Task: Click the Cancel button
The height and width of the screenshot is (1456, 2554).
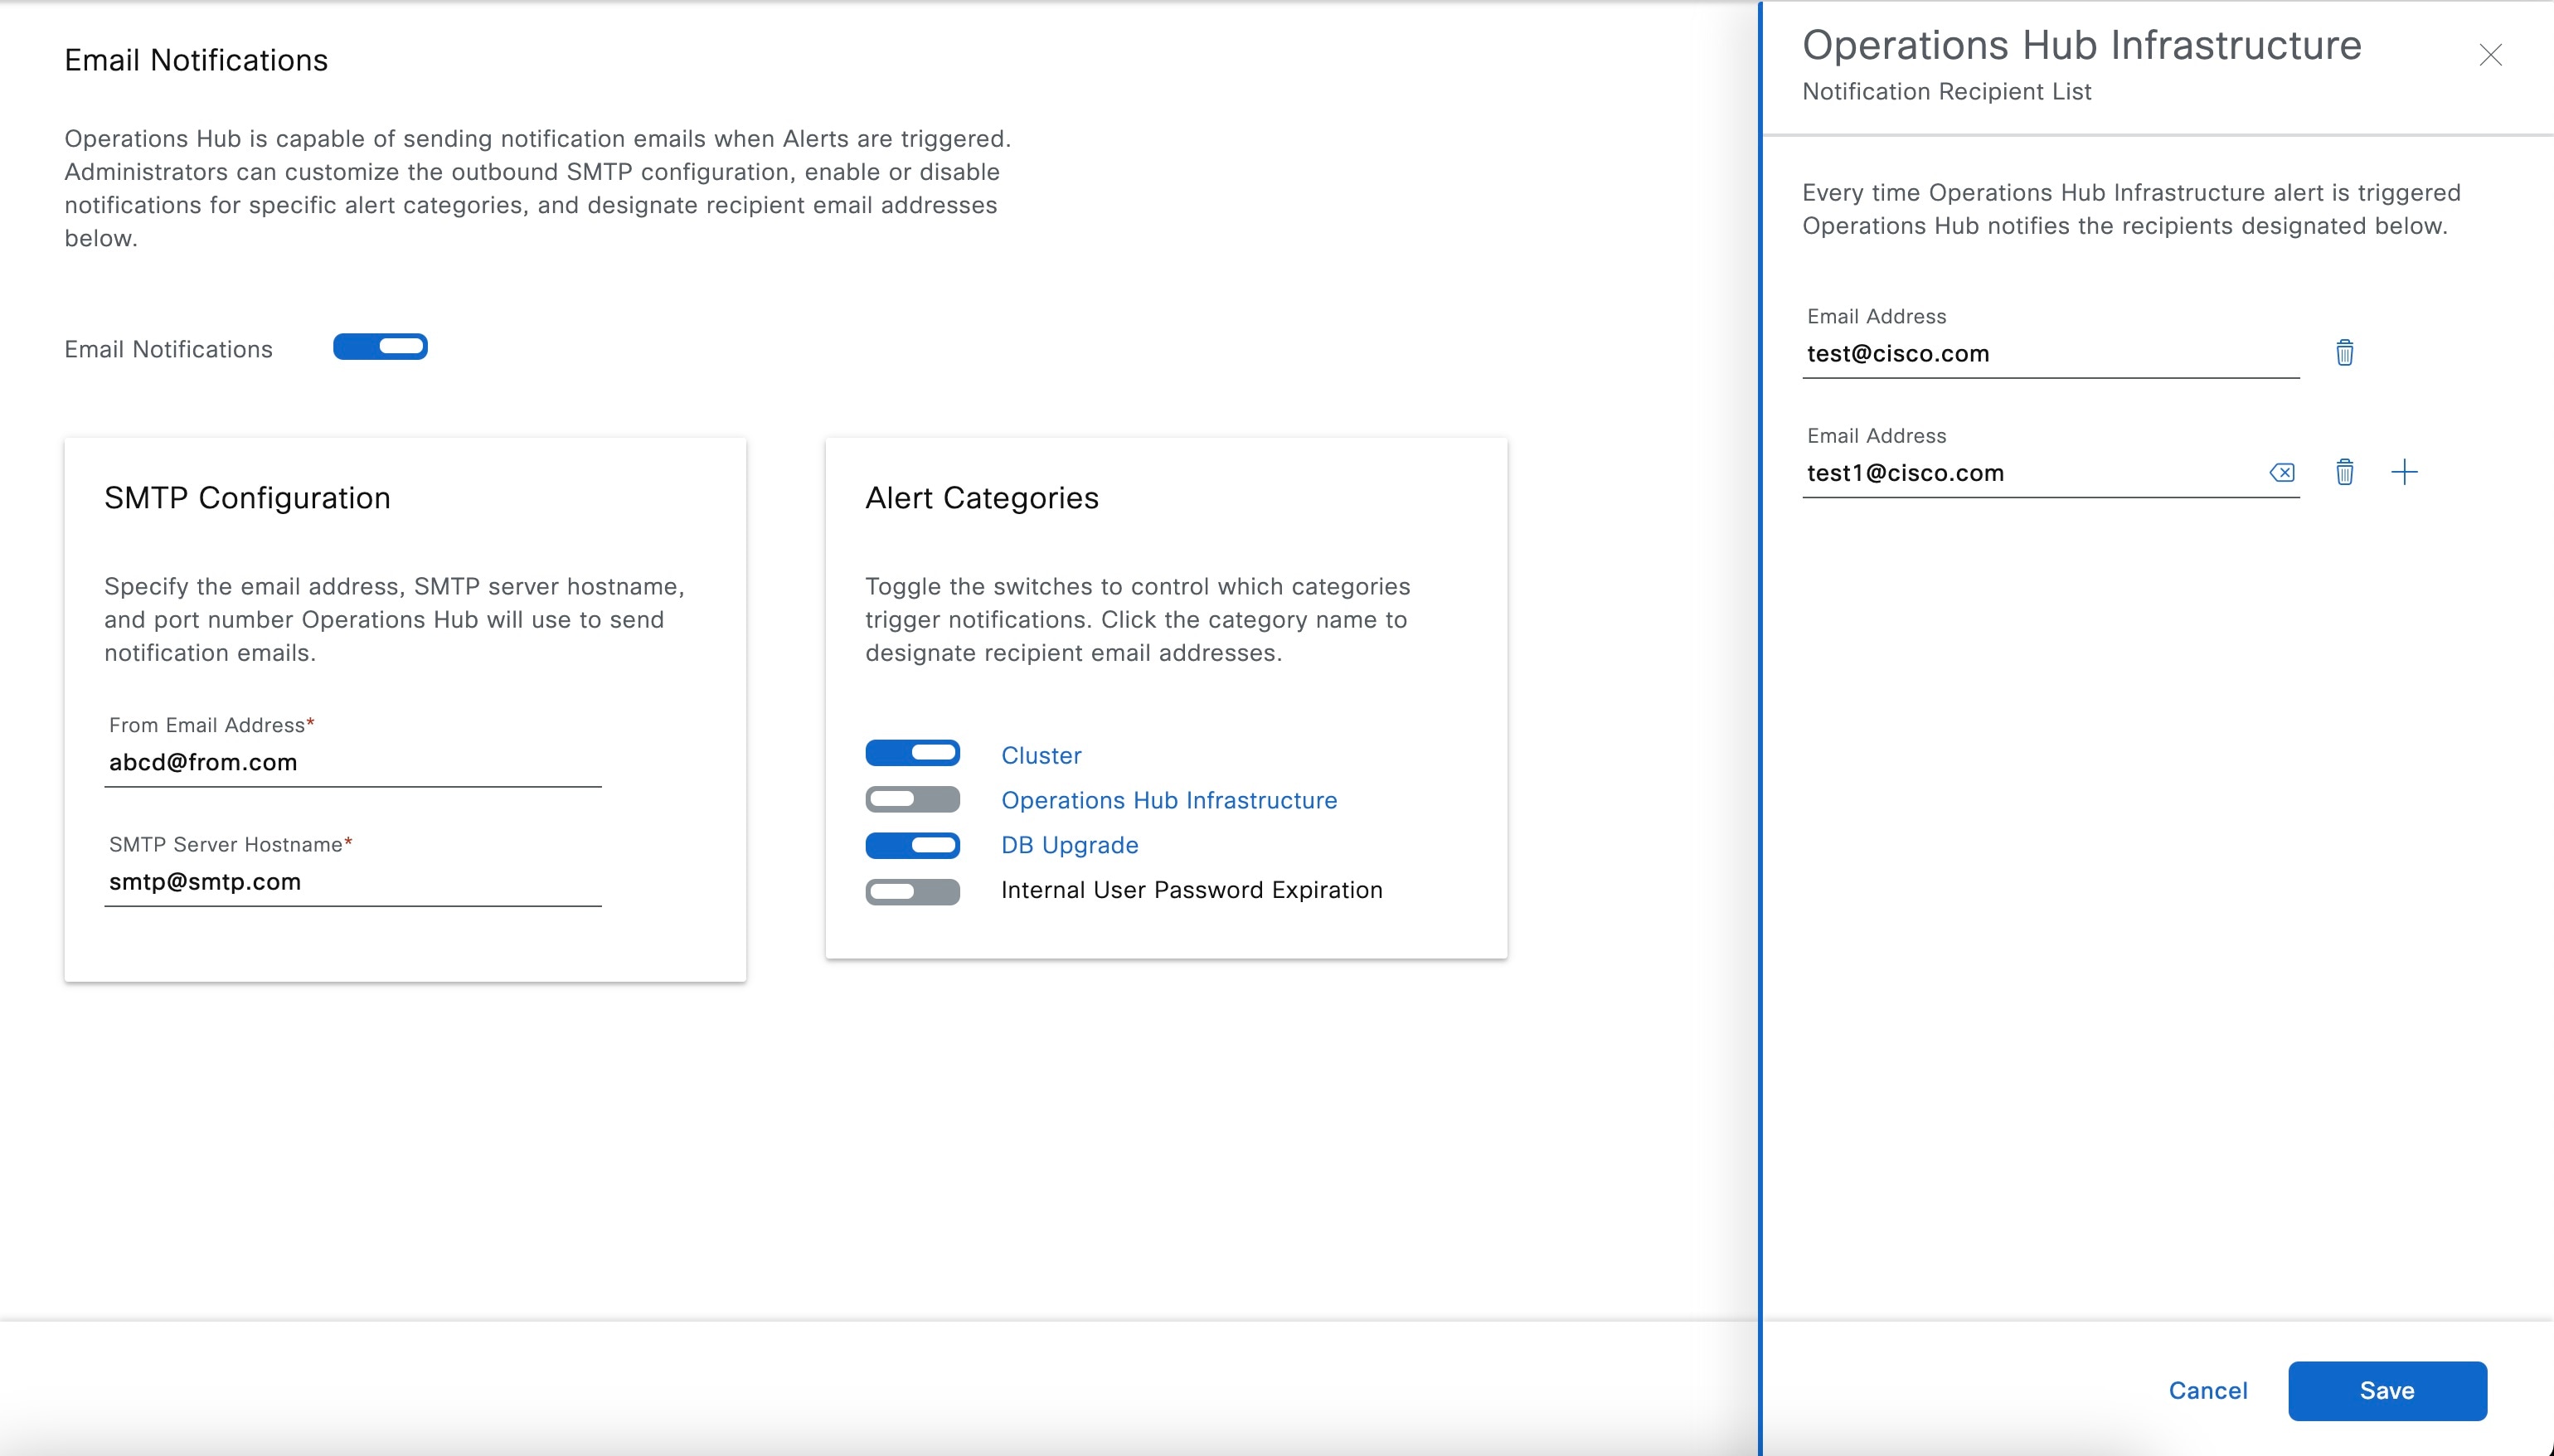Action: point(2207,1390)
